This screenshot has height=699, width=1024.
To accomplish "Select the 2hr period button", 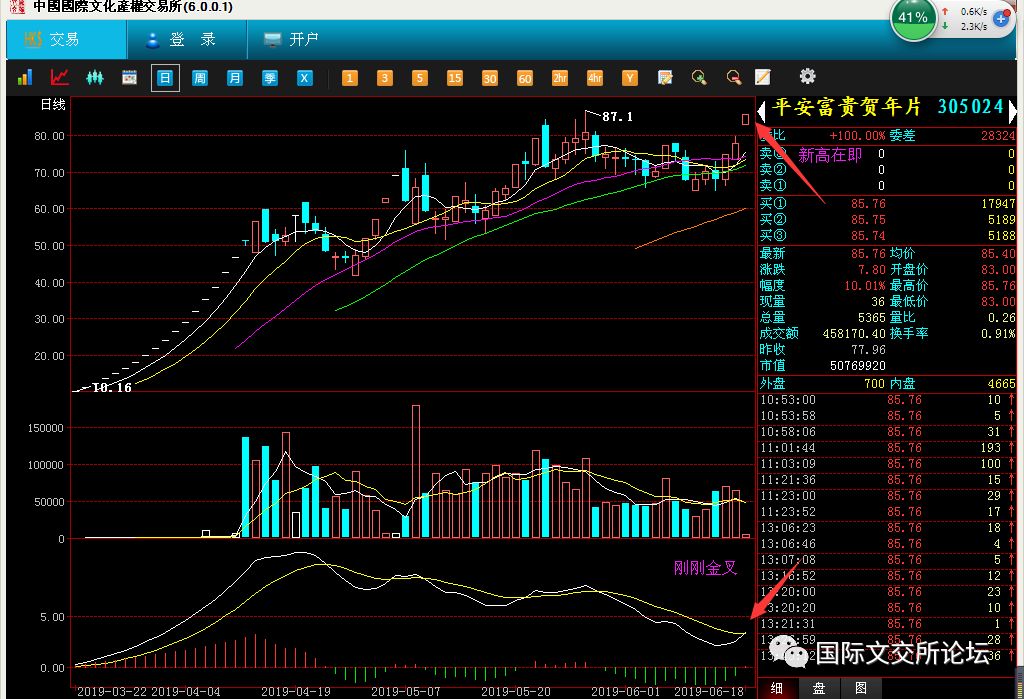I will tap(560, 78).
